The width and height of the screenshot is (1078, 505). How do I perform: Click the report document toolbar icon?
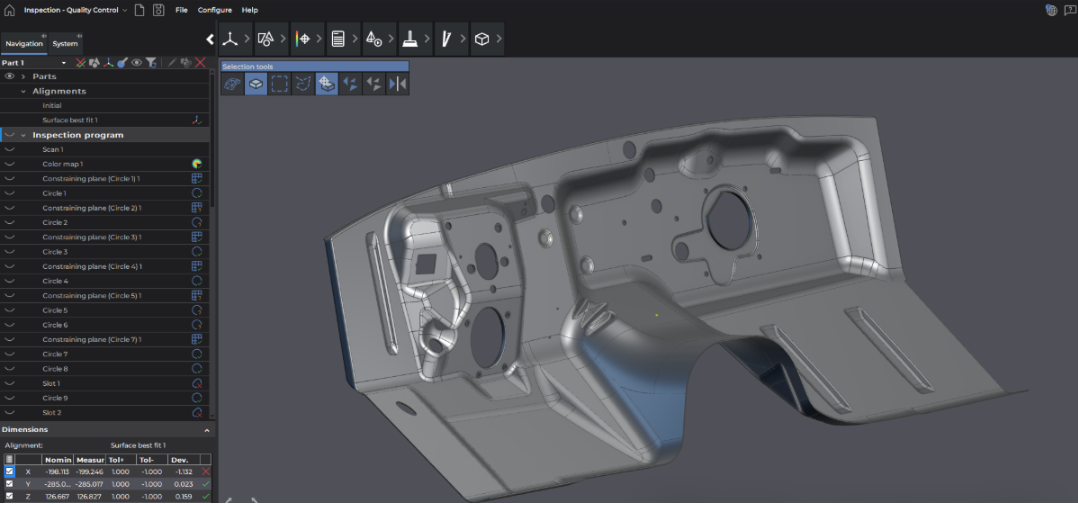[x=338, y=39]
